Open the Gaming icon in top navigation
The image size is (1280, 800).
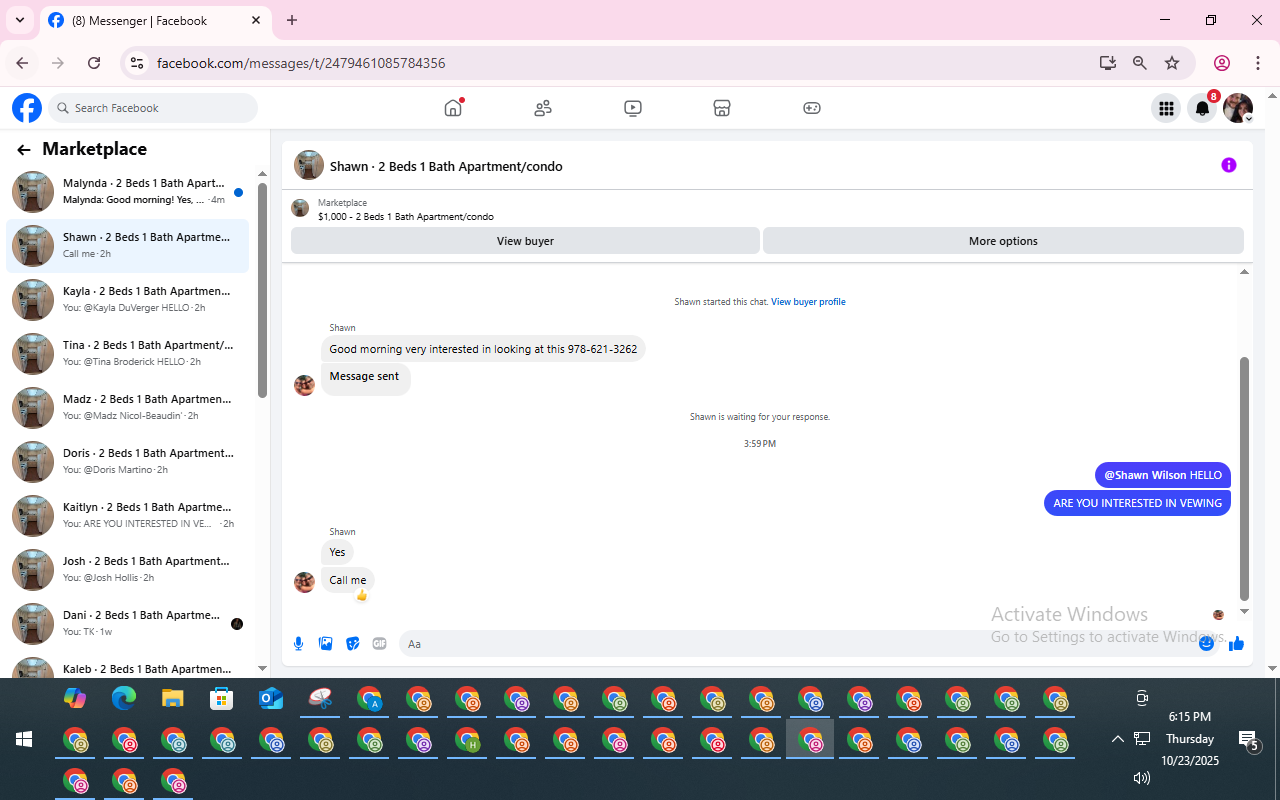[812, 108]
